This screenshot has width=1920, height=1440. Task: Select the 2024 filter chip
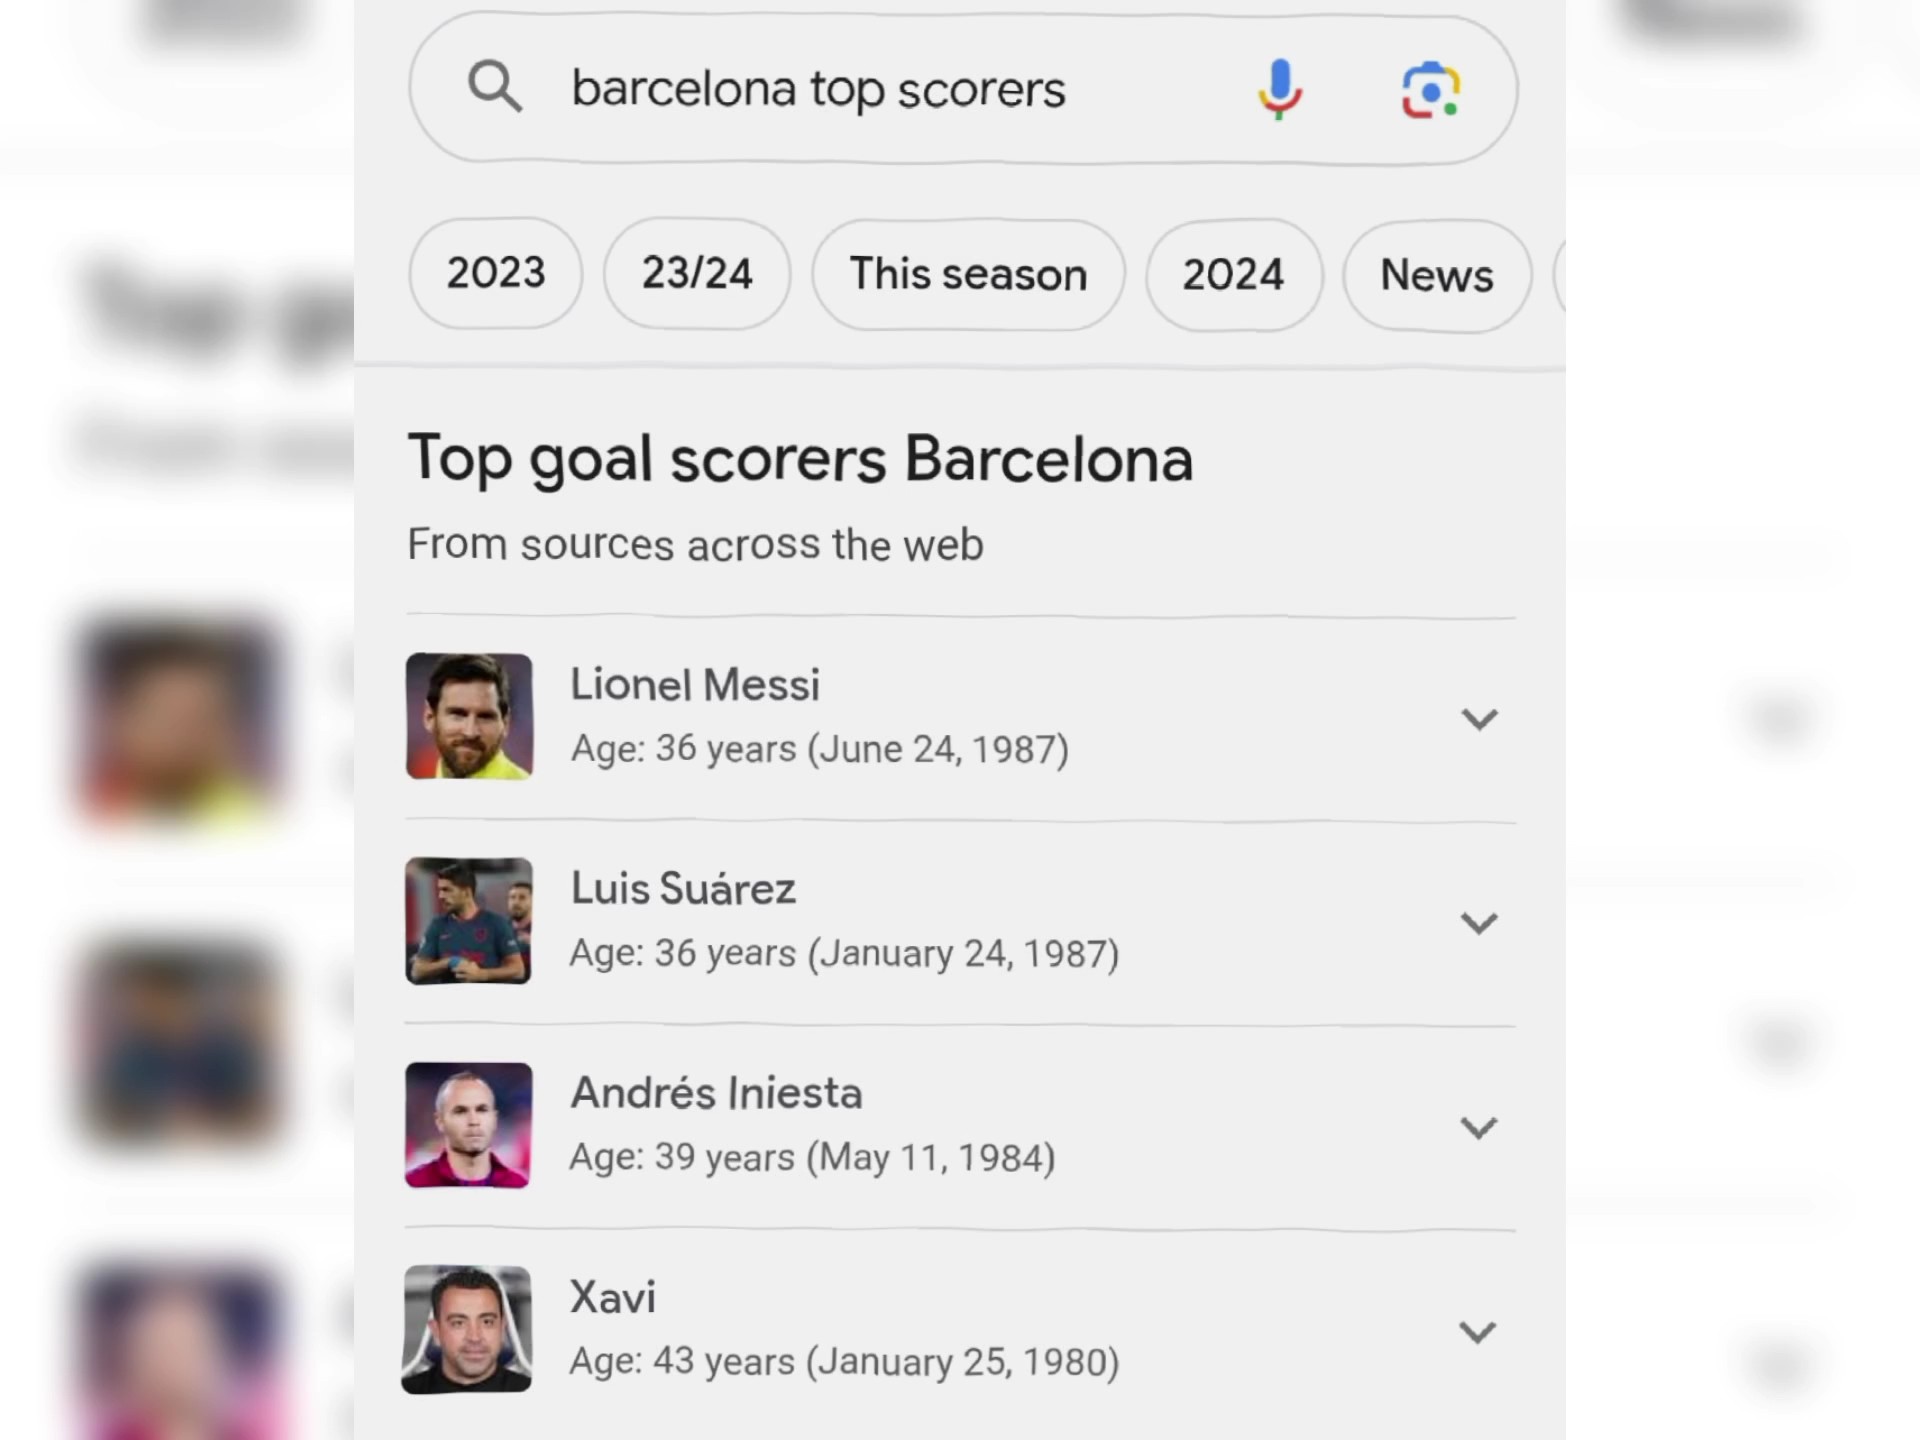[1233, 275]
